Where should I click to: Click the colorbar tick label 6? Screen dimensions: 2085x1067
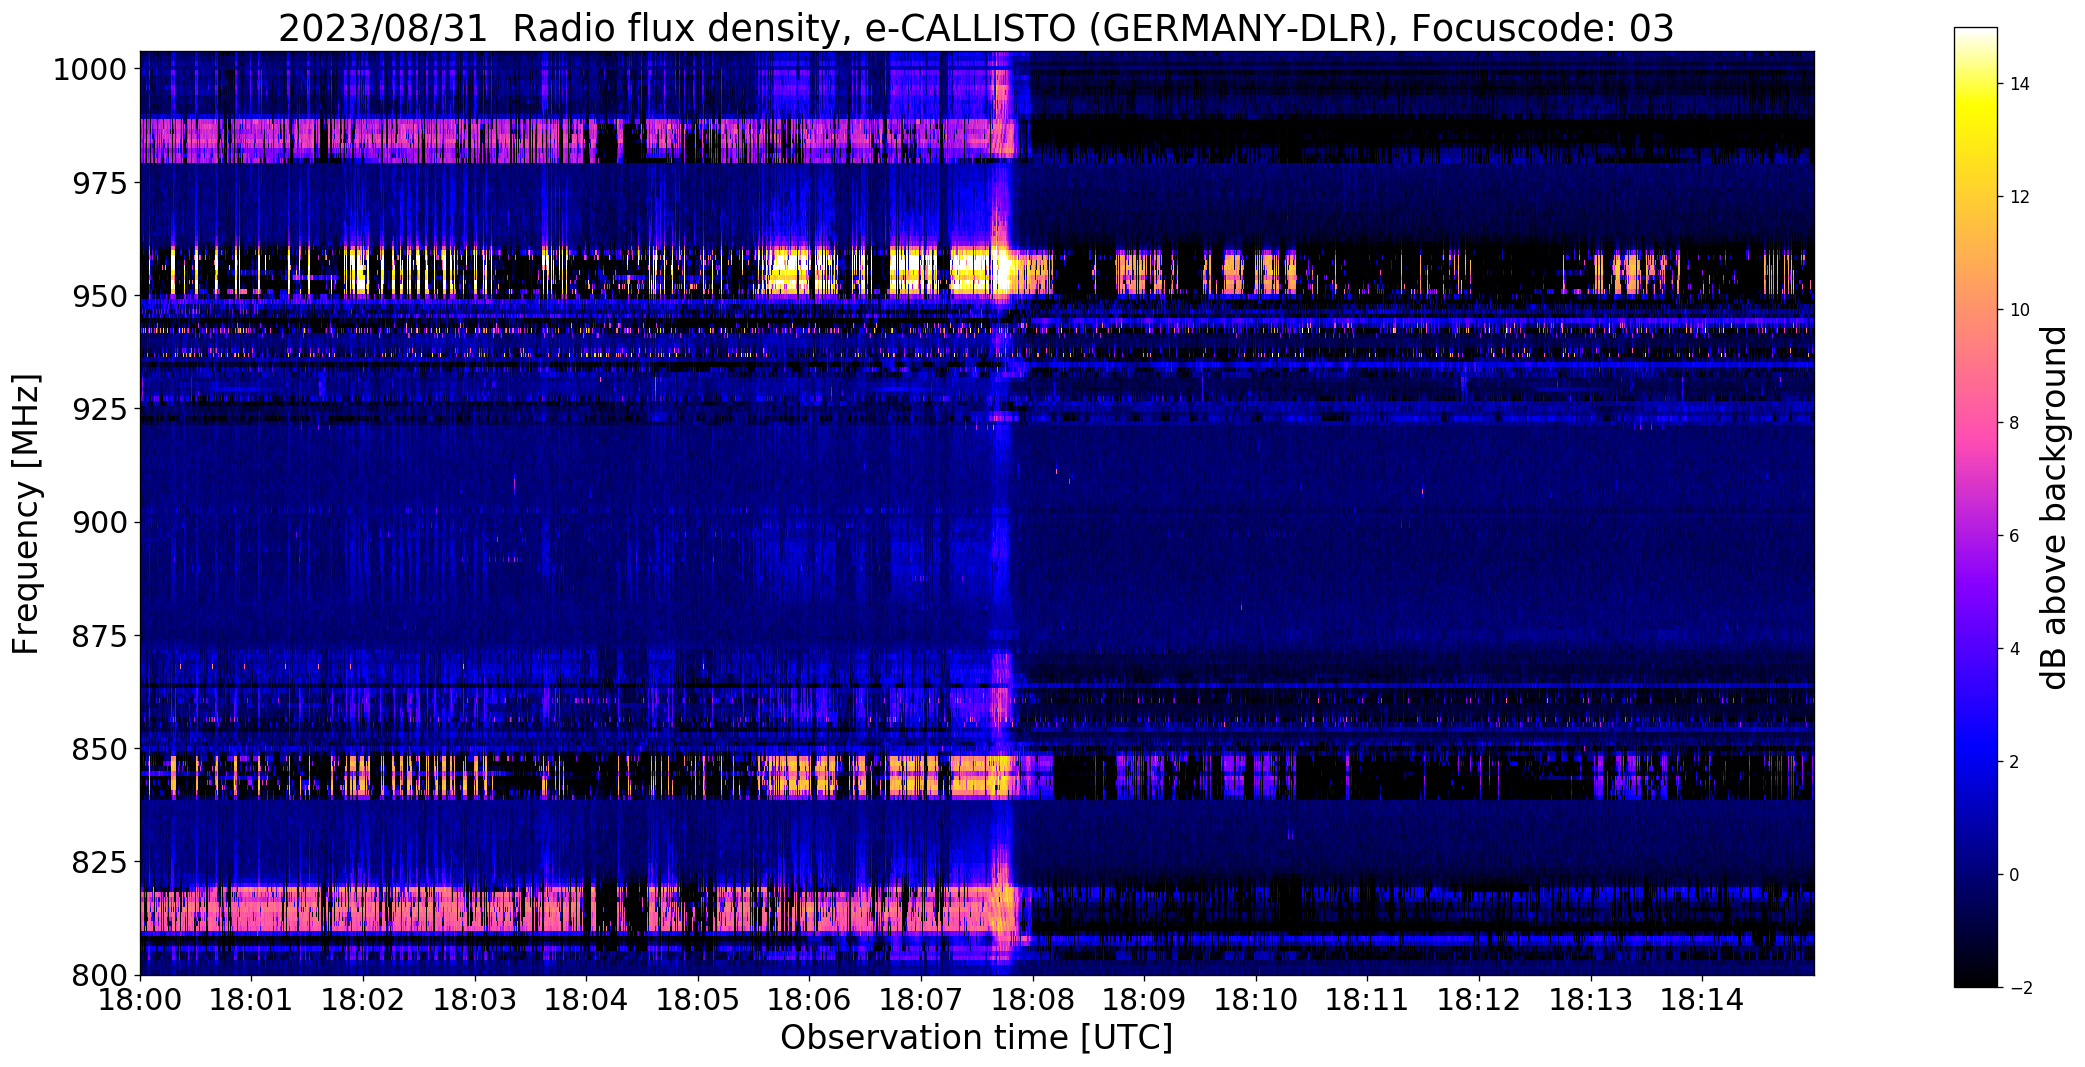click(2014, 536)
